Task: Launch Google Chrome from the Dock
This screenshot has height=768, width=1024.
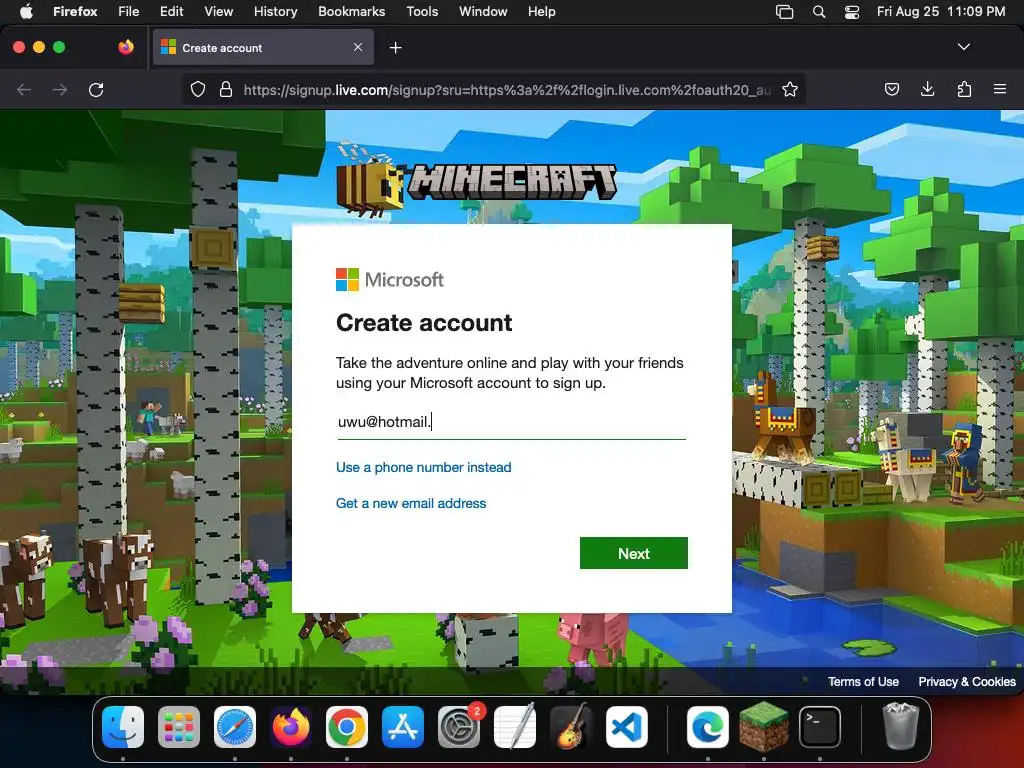Action: coord(347,727)
